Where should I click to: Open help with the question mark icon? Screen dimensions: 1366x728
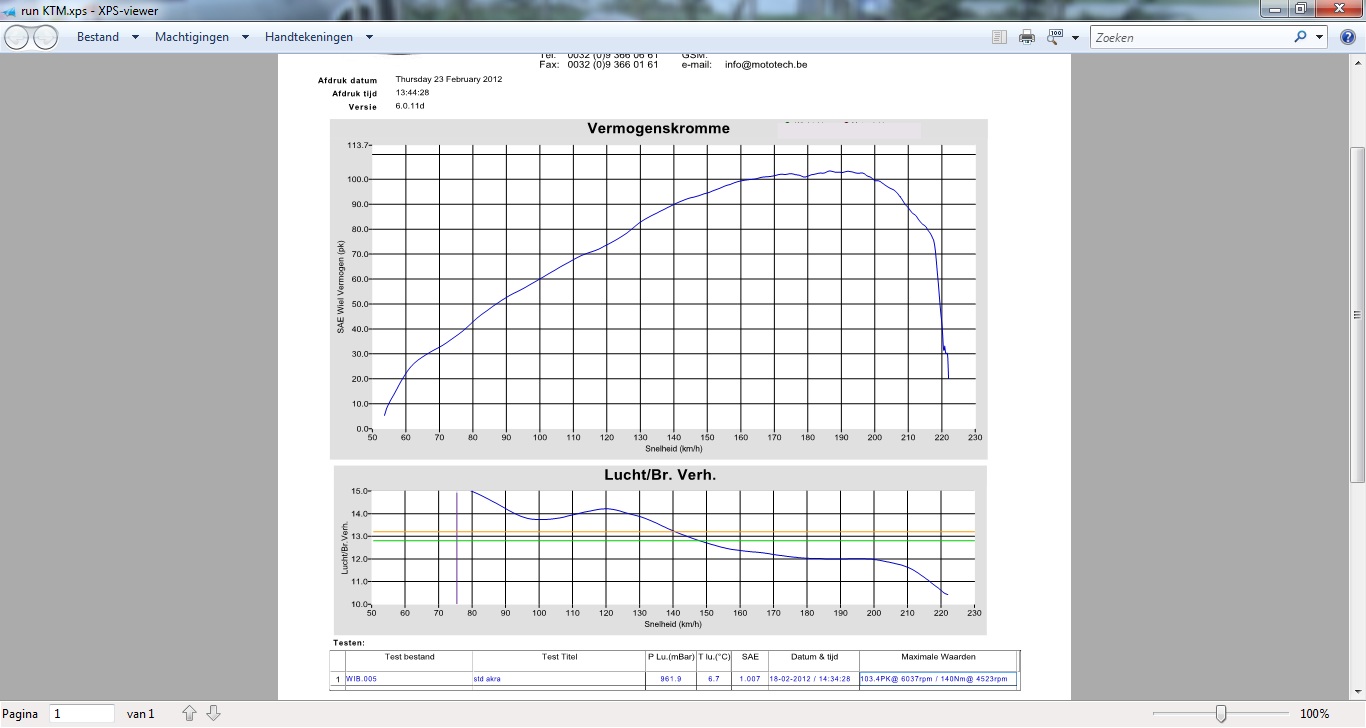(1347, 37)
